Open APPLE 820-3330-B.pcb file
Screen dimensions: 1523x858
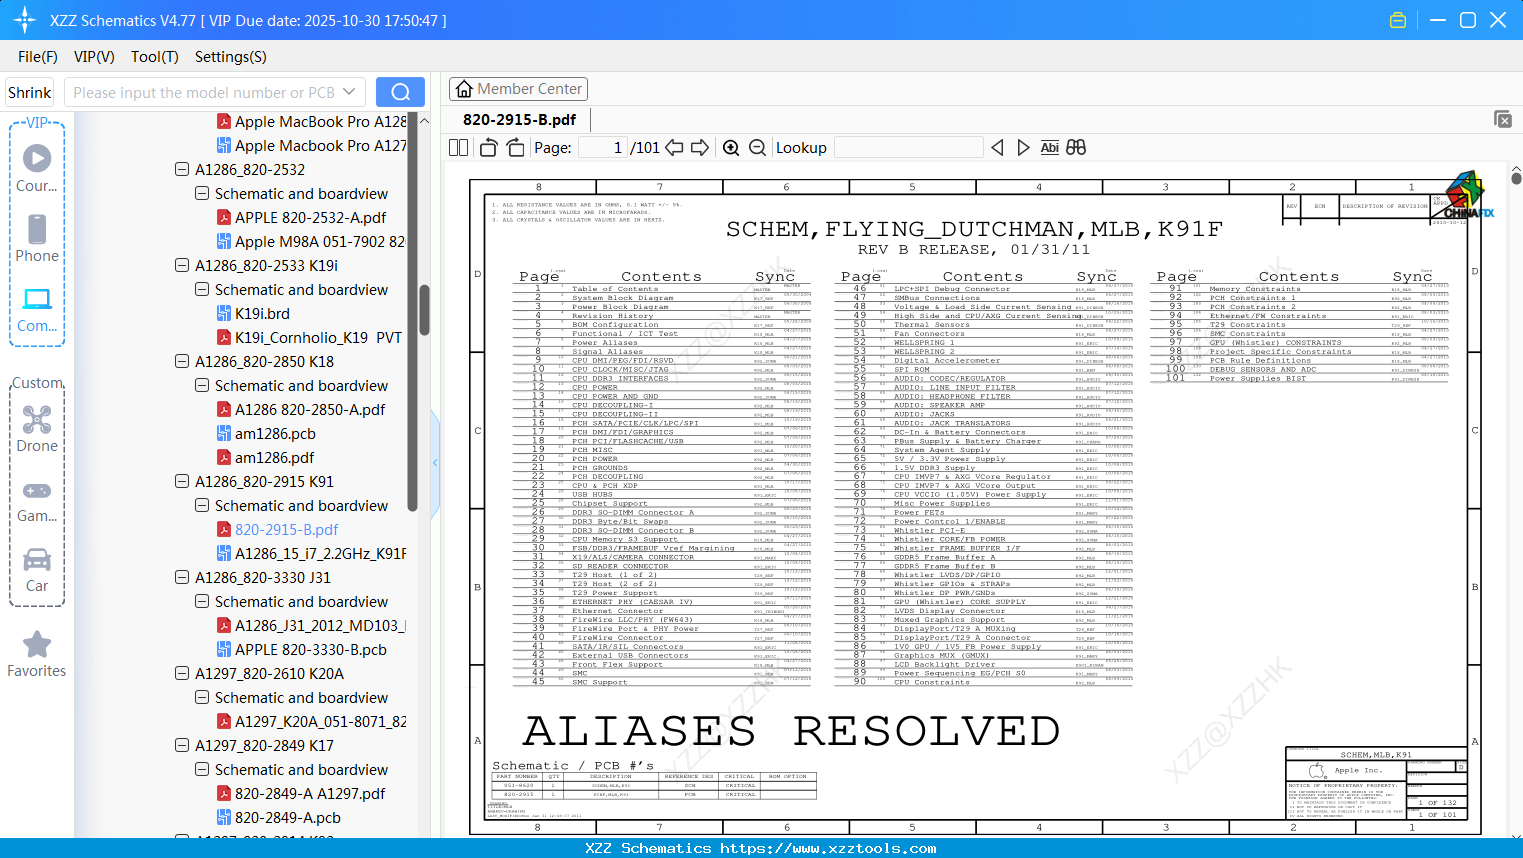pos(311,649)
